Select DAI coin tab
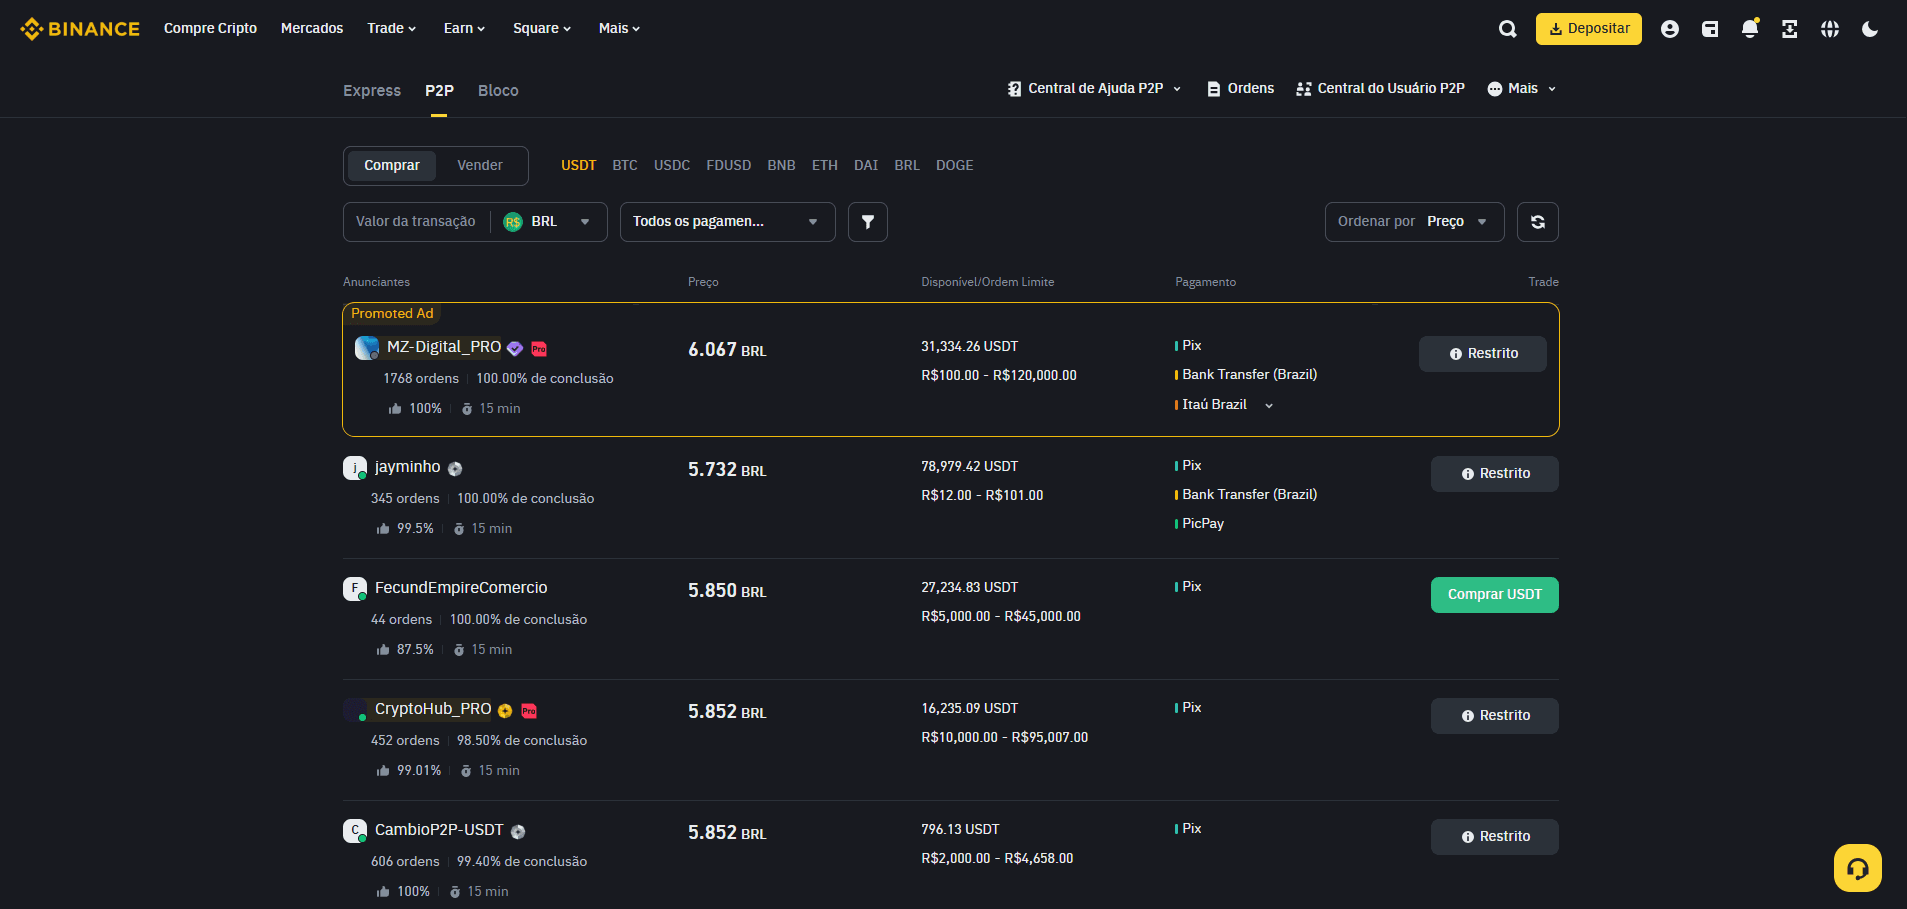This screenshot has width=1907, height=909. pyautogui.click(x=866, y=166)
